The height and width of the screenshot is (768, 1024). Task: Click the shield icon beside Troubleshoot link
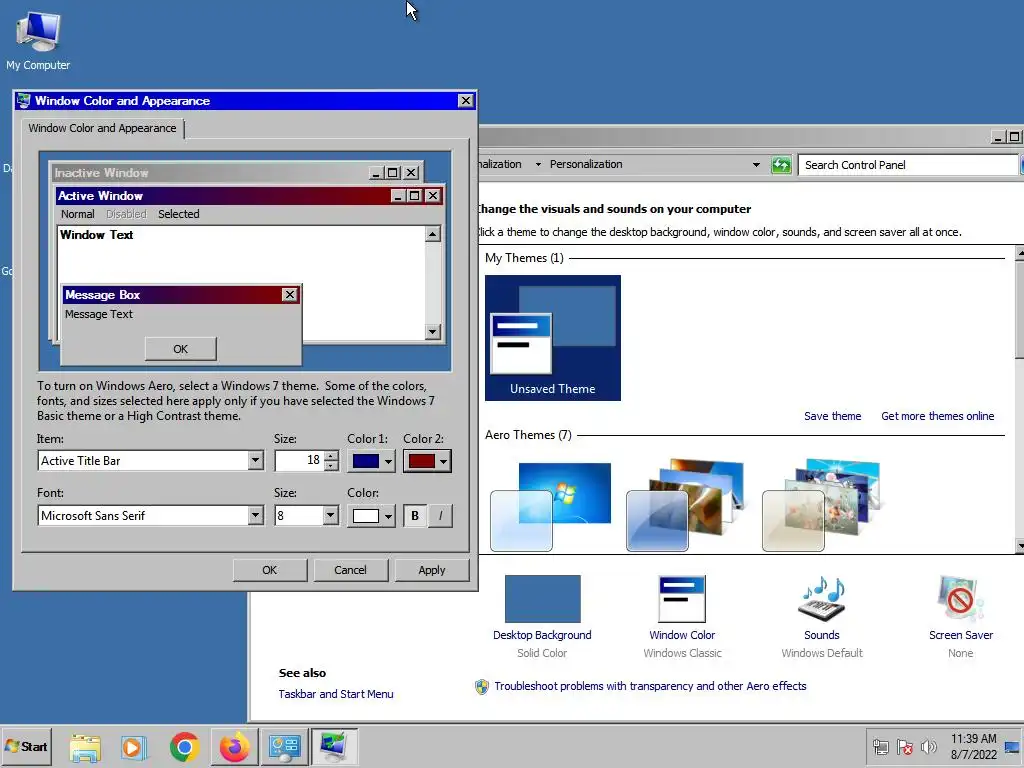[x=482, y=686]
